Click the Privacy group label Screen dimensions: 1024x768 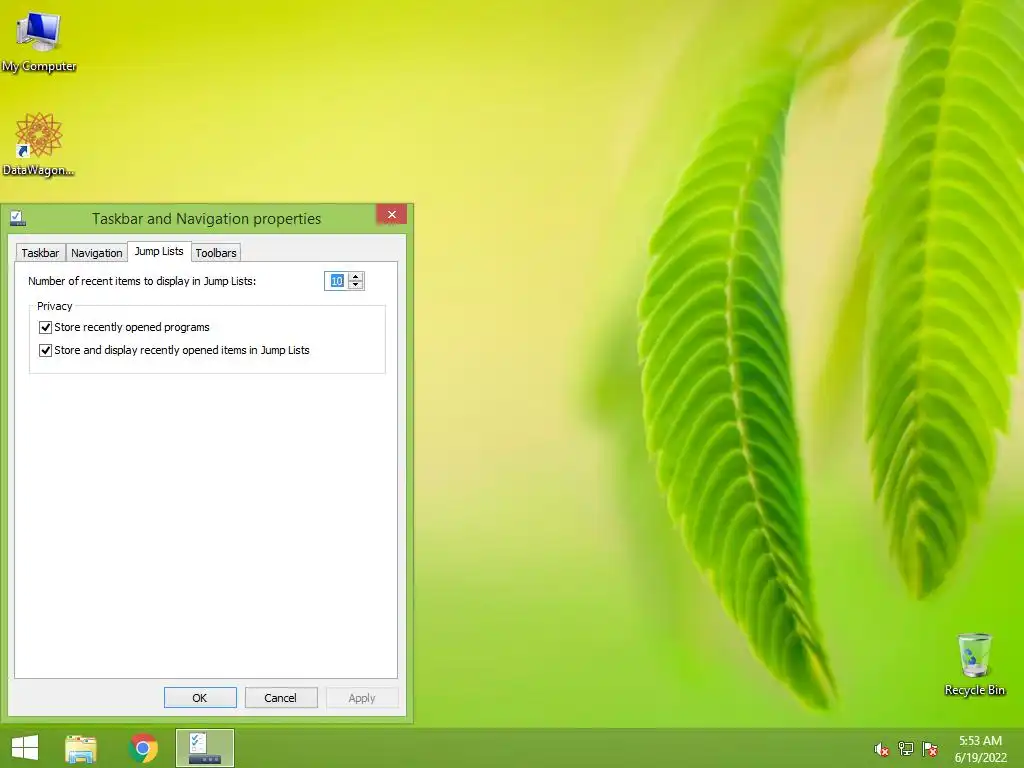tap(55, 306)
